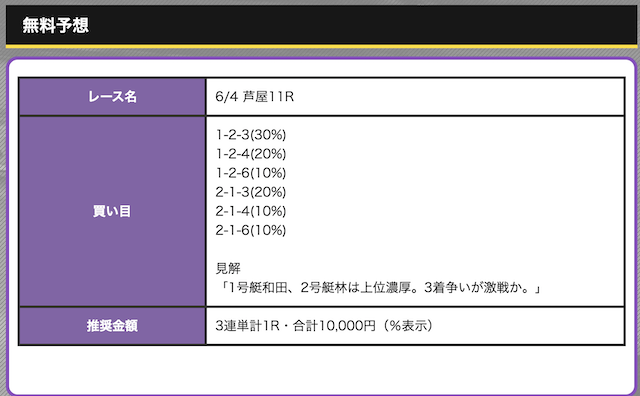Click the 3連単計1R・合計10,000円 amount text
Viewport: 640px width, 396px height.
click(295, 326)
